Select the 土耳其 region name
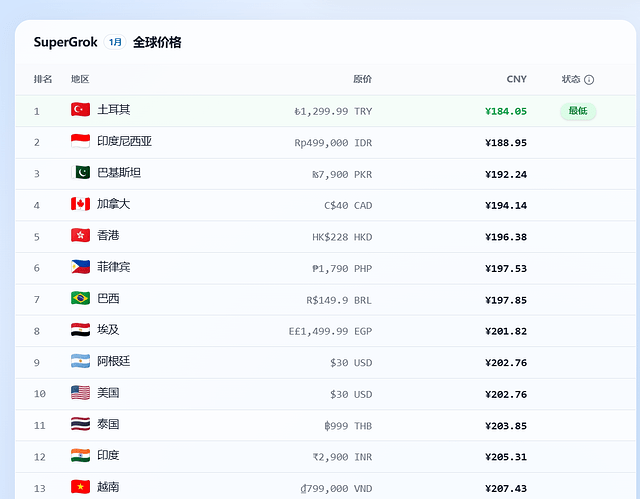Screen dimensions: 640x499 (113, 110)
